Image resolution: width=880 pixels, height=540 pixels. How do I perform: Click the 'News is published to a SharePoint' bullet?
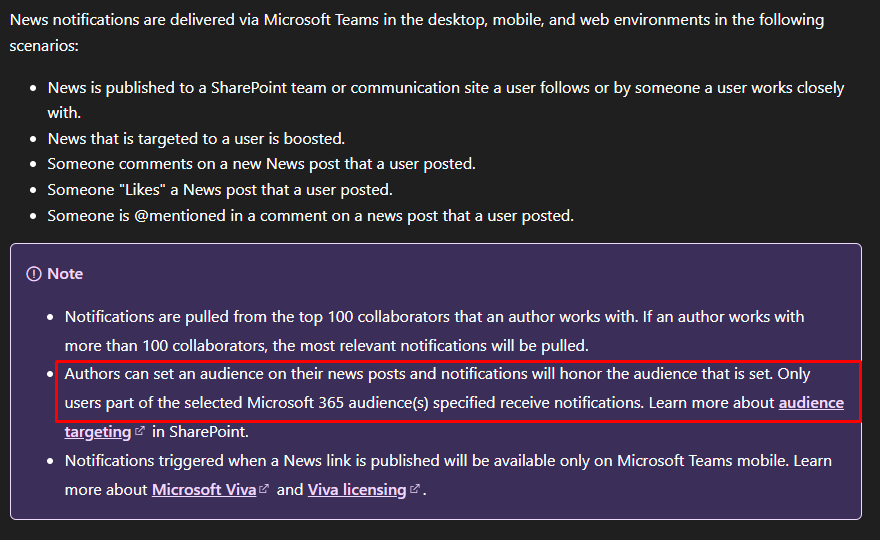pyautogui.click(x=446, y=100)
